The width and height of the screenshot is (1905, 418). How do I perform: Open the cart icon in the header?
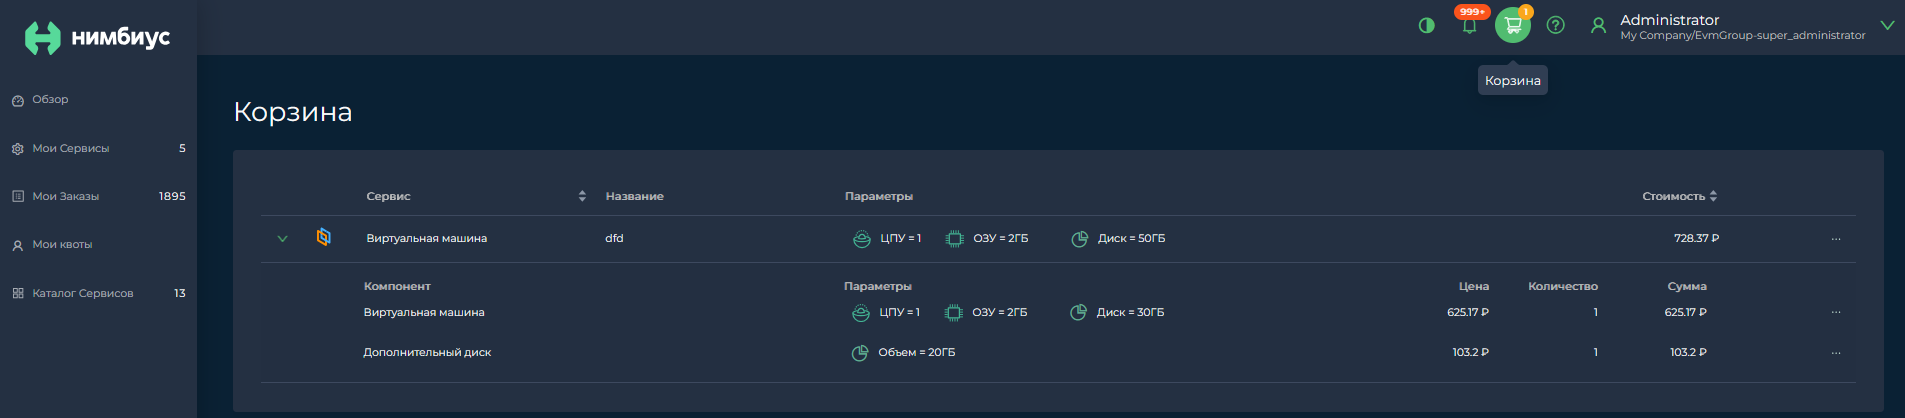pyautogui.click(x=1513, y=25)
